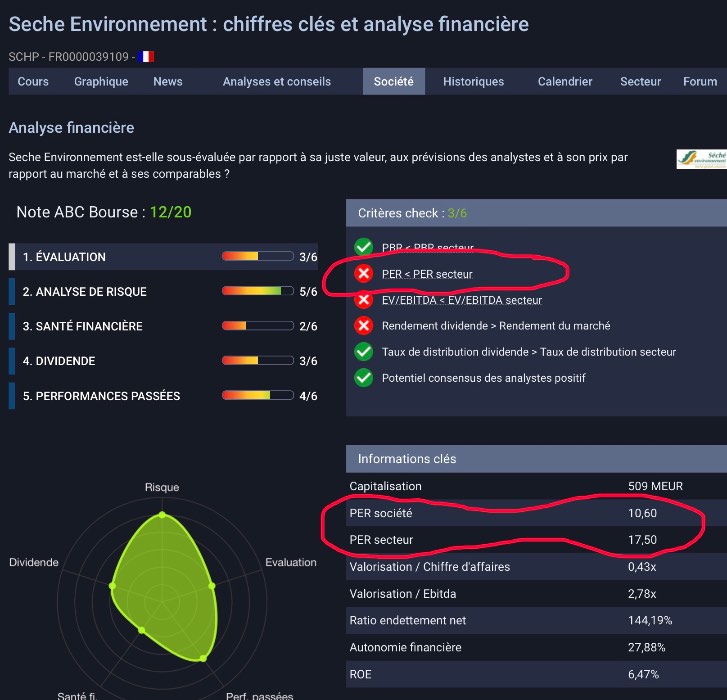Screen dimensions: 727x700
Task: Click Taux de distribution dividende criterion text
Action: click(x=529, y=352)
